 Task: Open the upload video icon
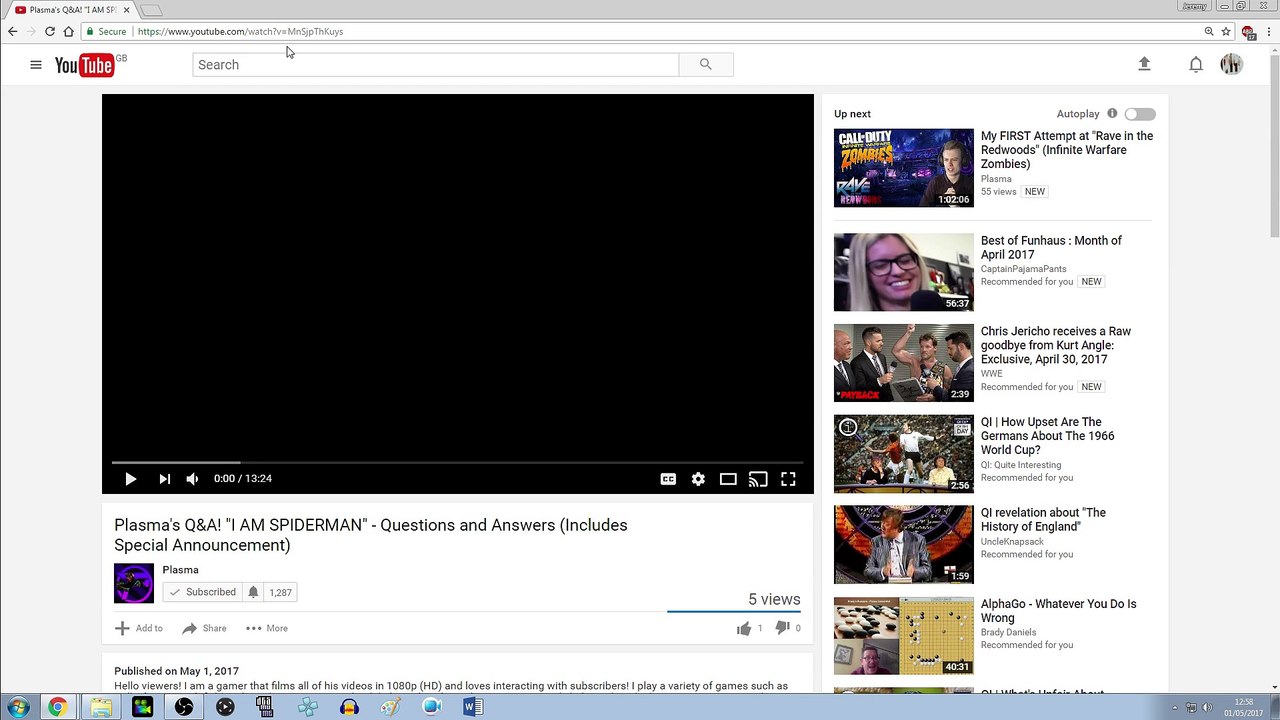coord(1144,64)
